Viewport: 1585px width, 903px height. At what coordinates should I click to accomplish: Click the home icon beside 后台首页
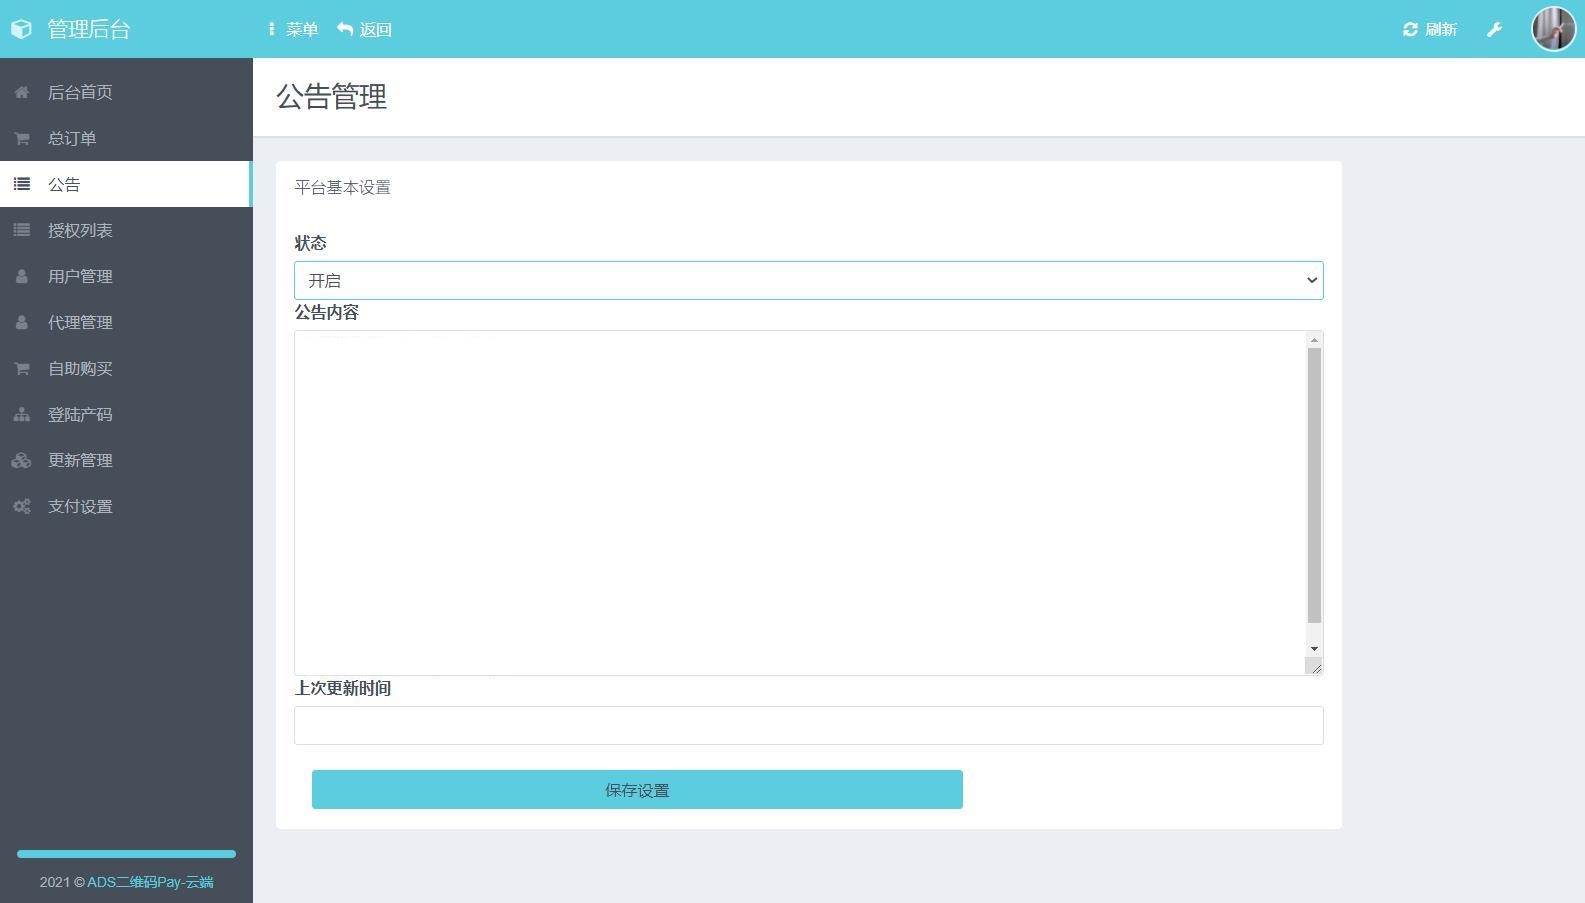point(21,92)
